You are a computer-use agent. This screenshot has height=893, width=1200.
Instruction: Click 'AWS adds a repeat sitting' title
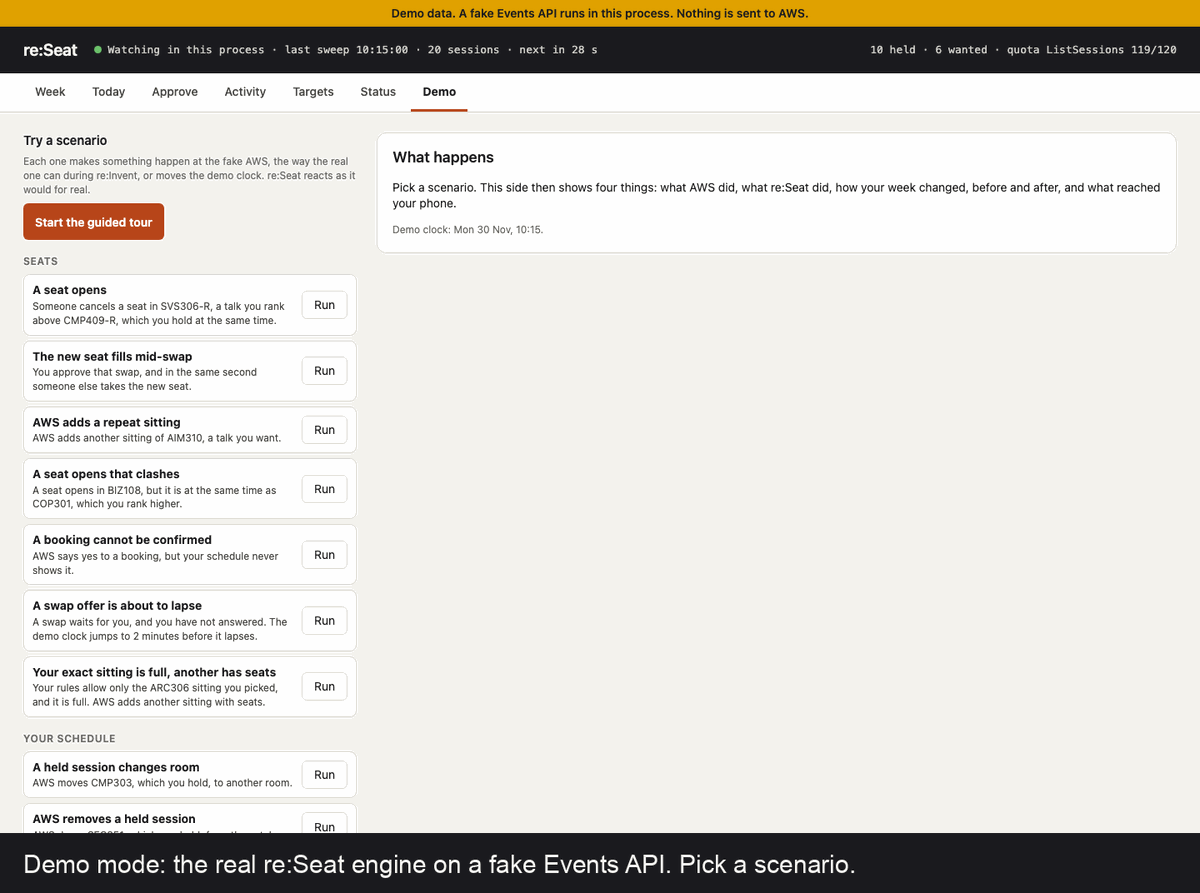pos(106,422)
